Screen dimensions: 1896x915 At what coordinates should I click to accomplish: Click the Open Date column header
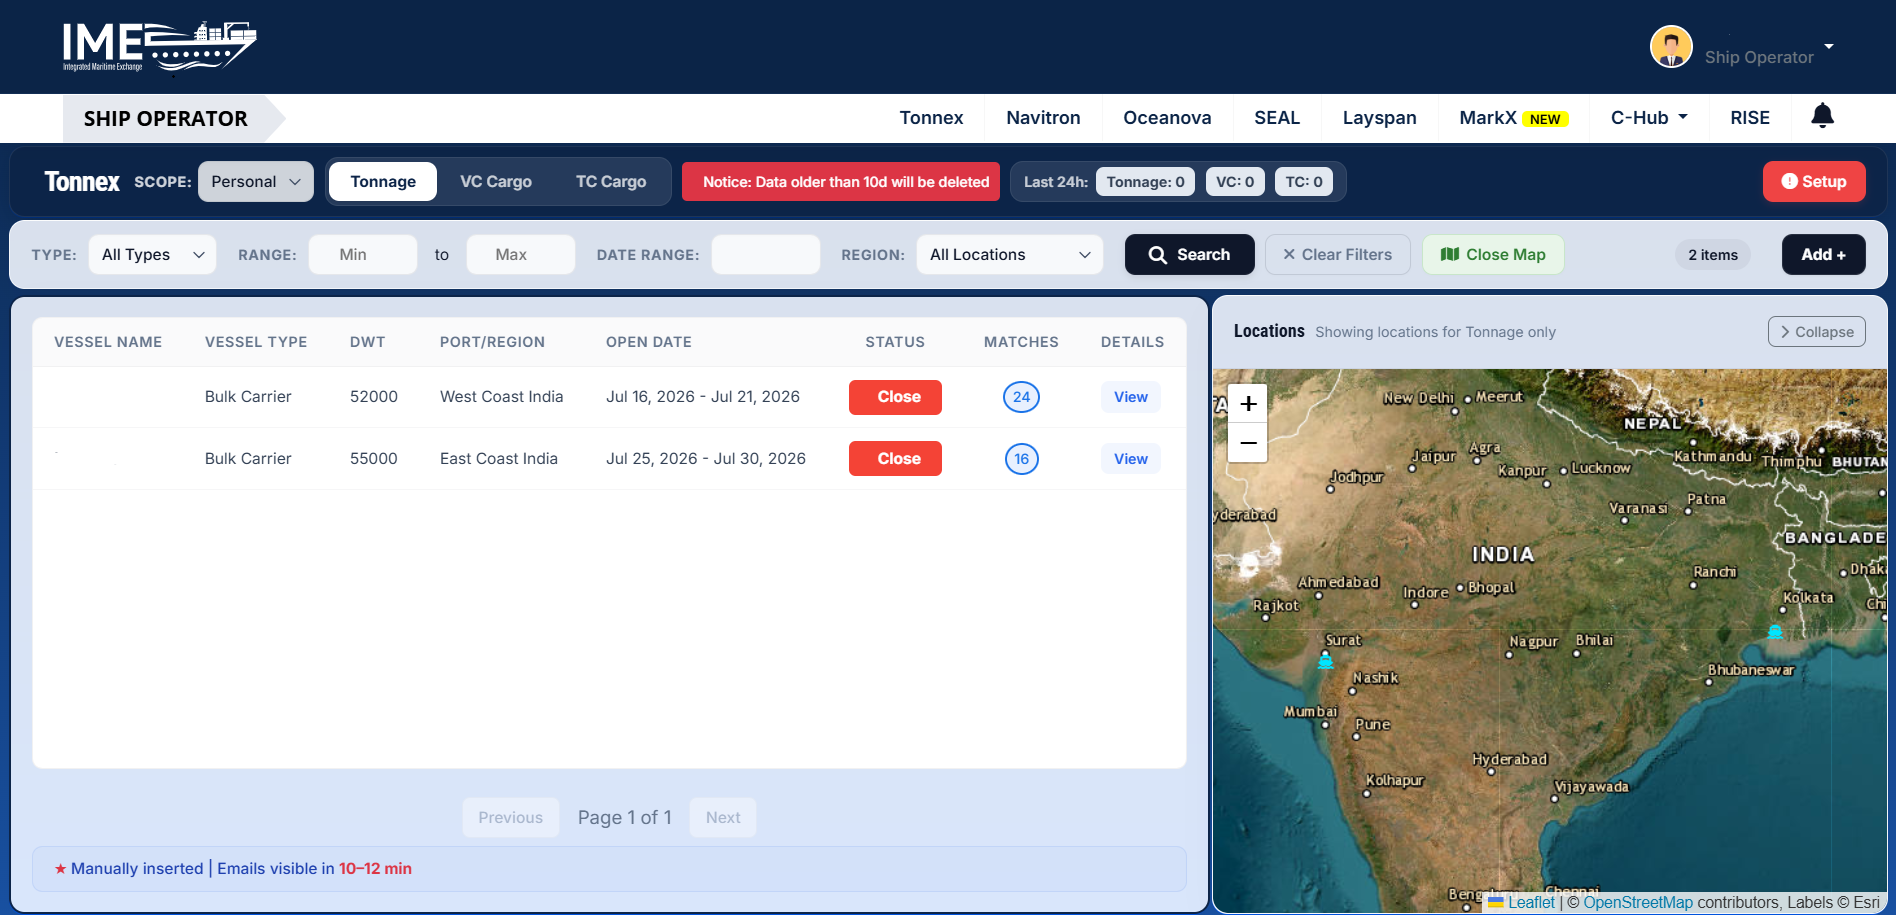649,342
